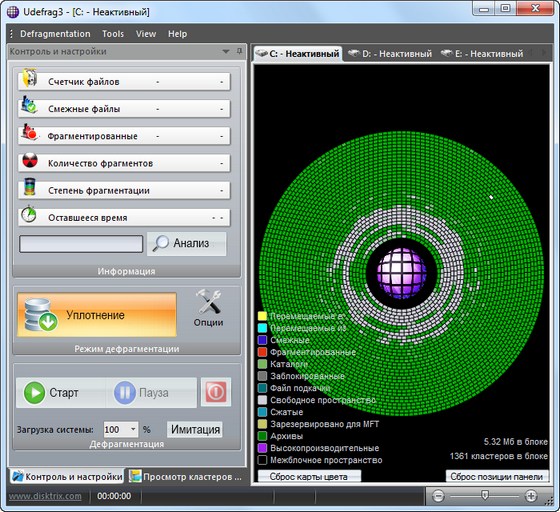Image resolution: width=560 pixels, height=512 pixels.
Task: Click the yellow Перемещаемые color swatch
Action: pos(262,316)
